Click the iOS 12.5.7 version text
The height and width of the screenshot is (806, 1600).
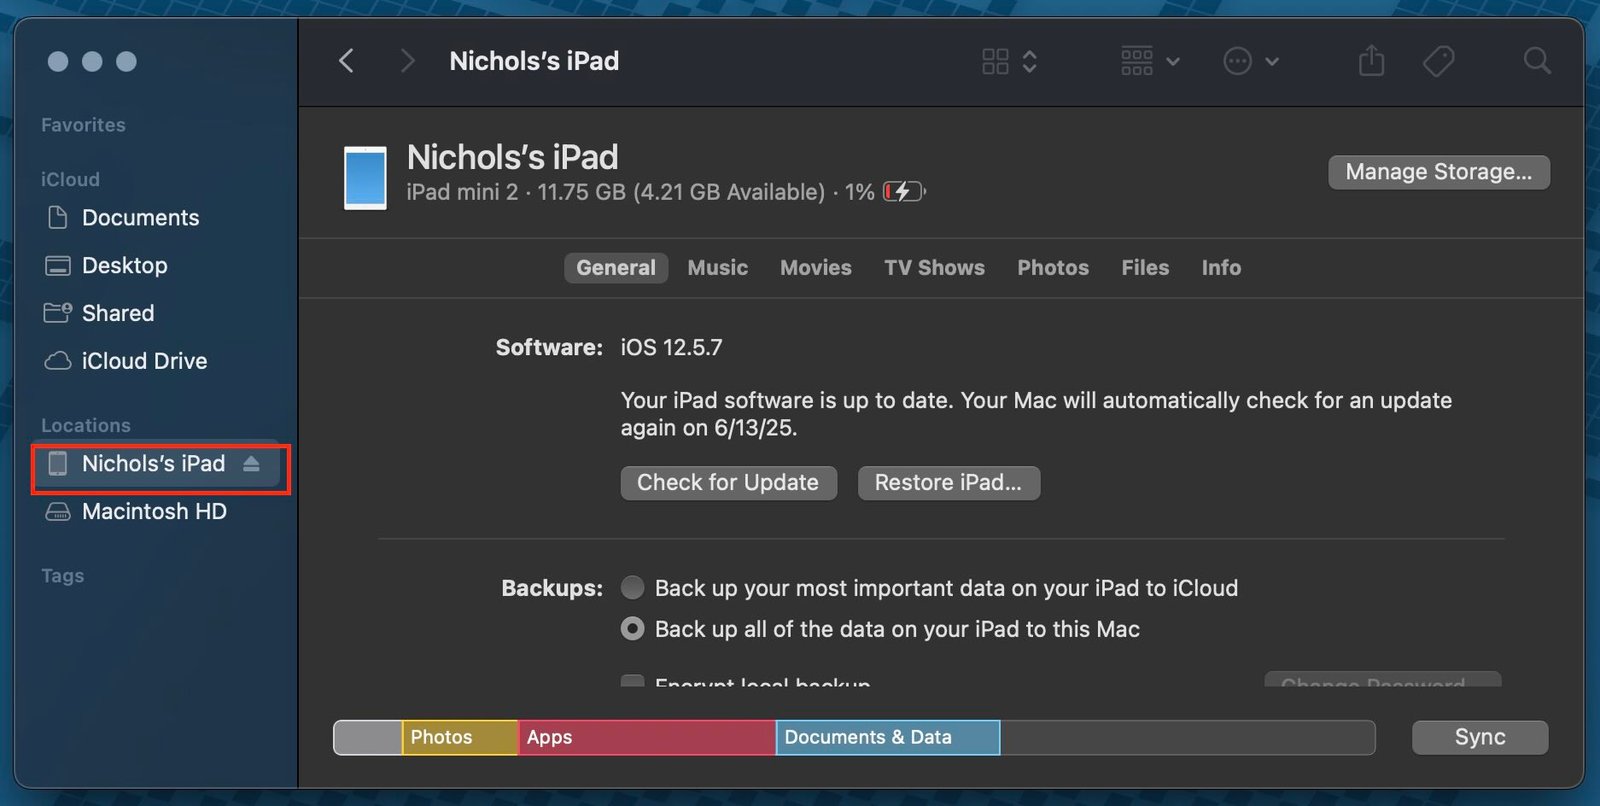[671, 348]
